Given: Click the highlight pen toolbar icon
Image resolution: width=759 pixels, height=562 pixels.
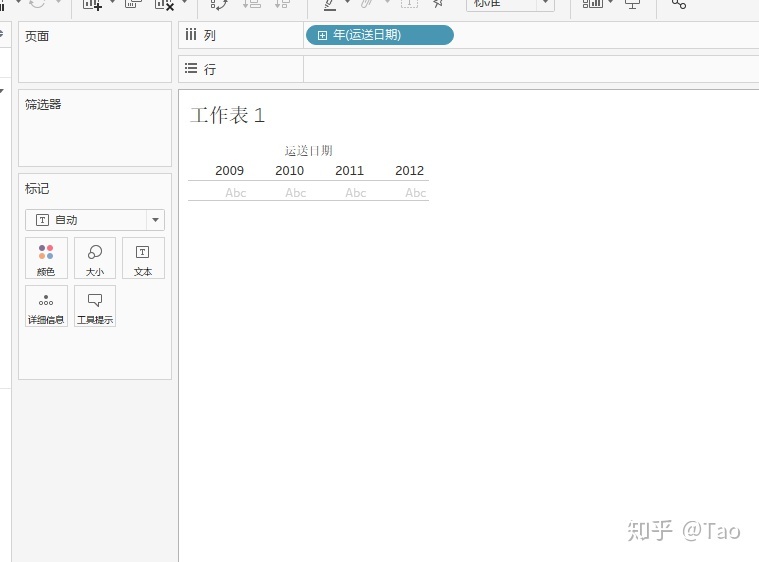Looking at the screenshot, I should point(330,4).
